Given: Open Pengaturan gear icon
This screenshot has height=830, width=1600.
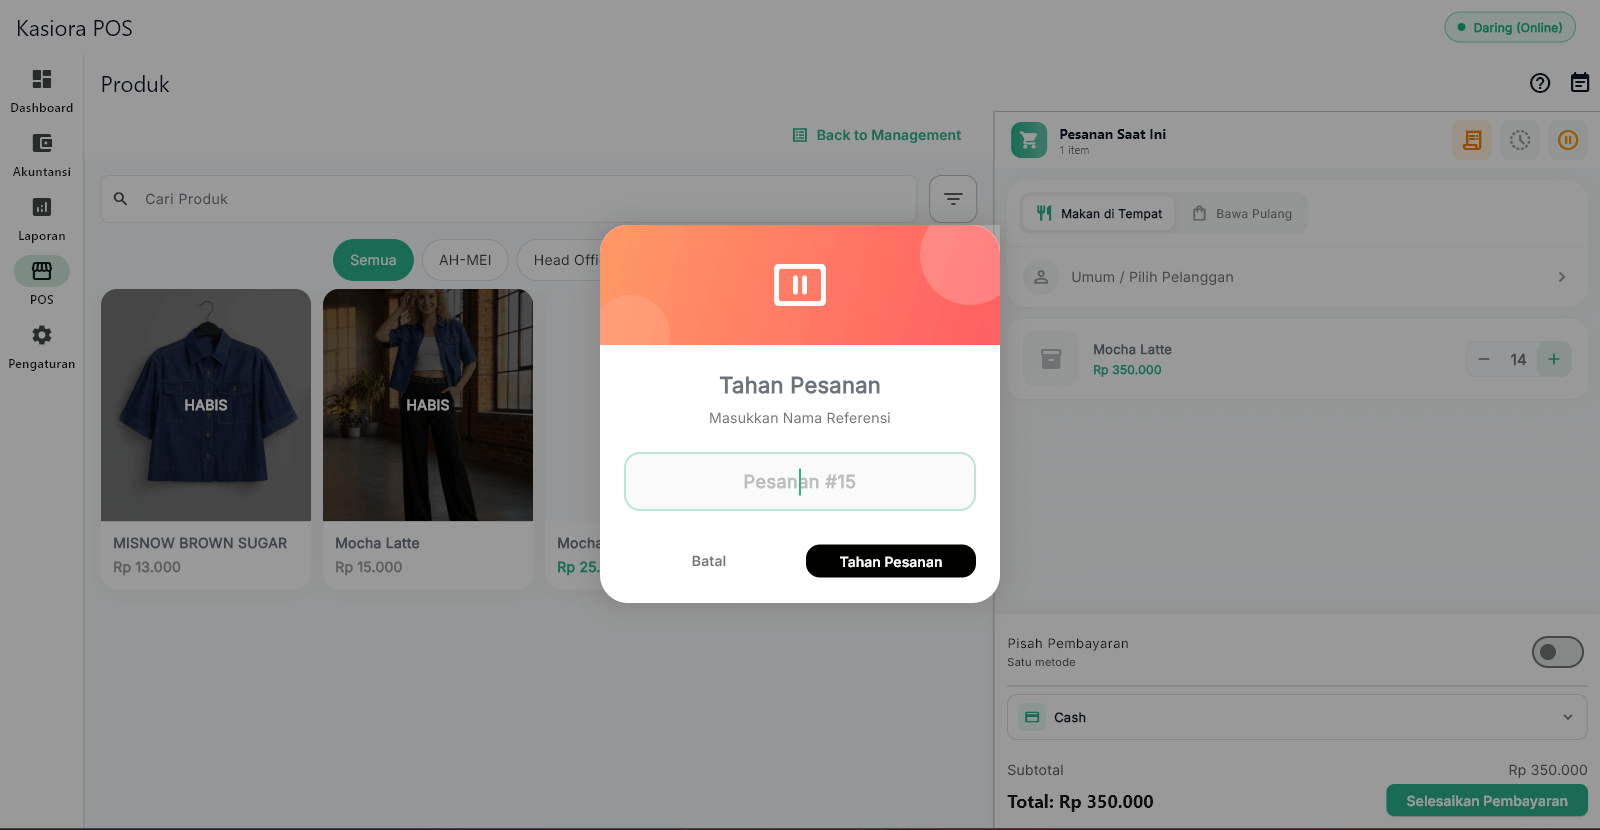Looking at the screenshot, I should tap(42, 335).
